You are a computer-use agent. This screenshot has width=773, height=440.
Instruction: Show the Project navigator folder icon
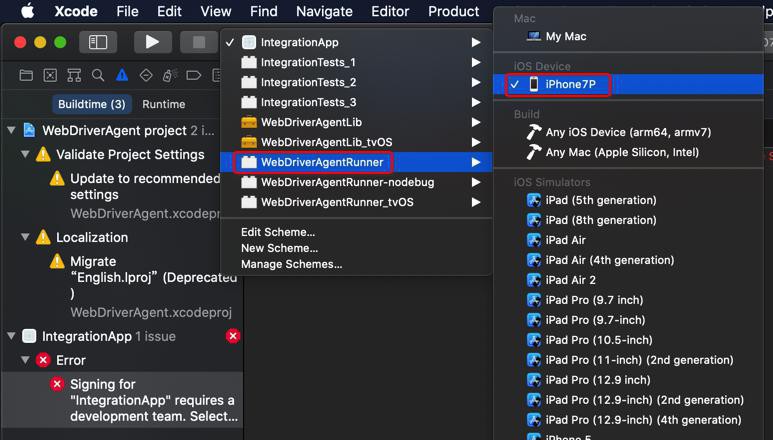[26, 75]
